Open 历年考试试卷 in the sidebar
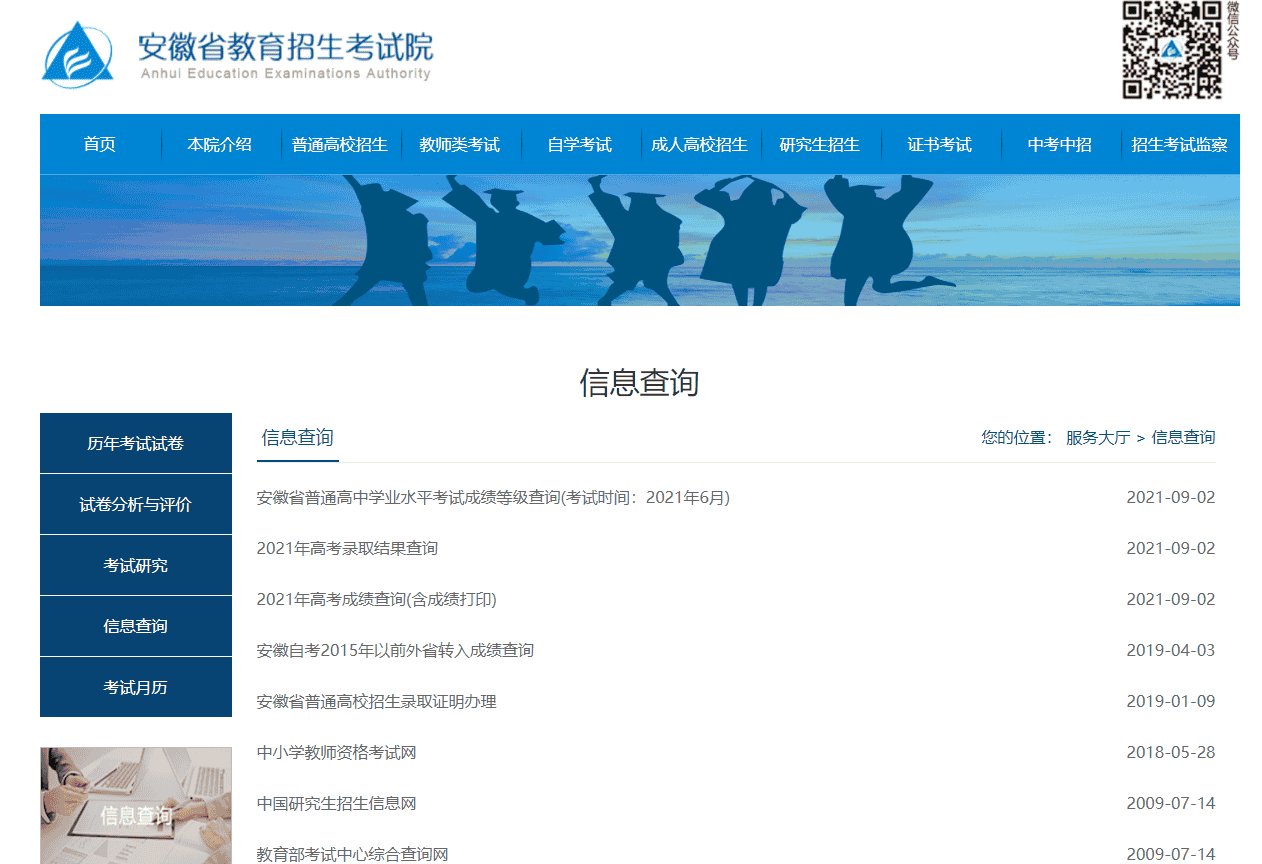 [136, 444]
